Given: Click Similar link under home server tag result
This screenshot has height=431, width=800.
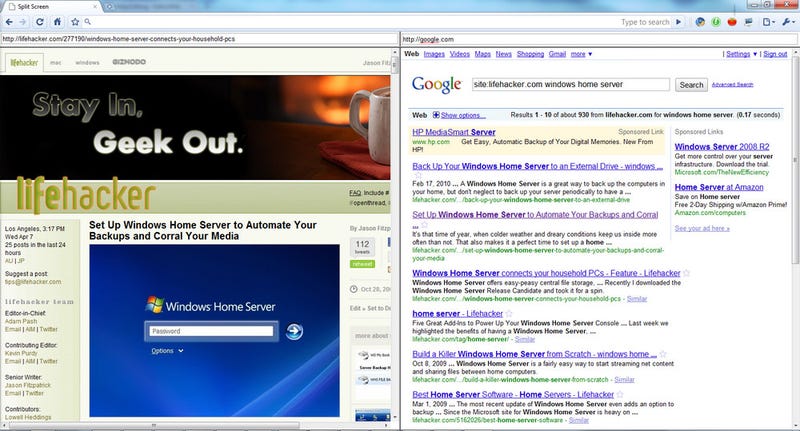Looking at the screenshot, I should tap(524, 339).
